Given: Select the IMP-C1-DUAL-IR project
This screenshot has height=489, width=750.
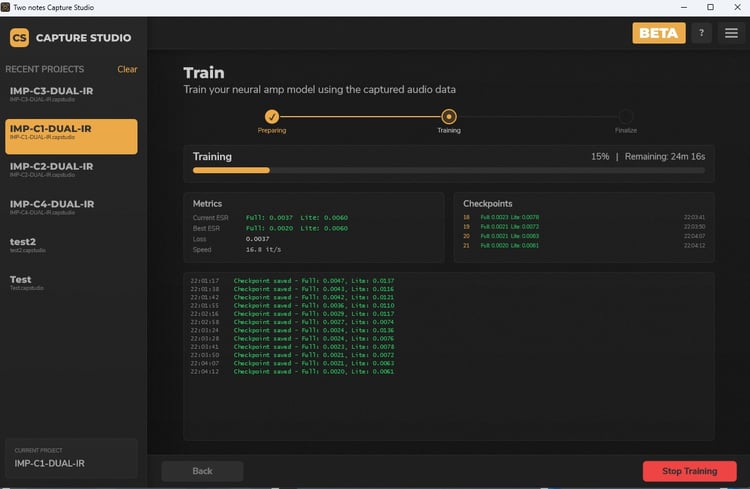Looking at the screenshot, I should [71, 136].
